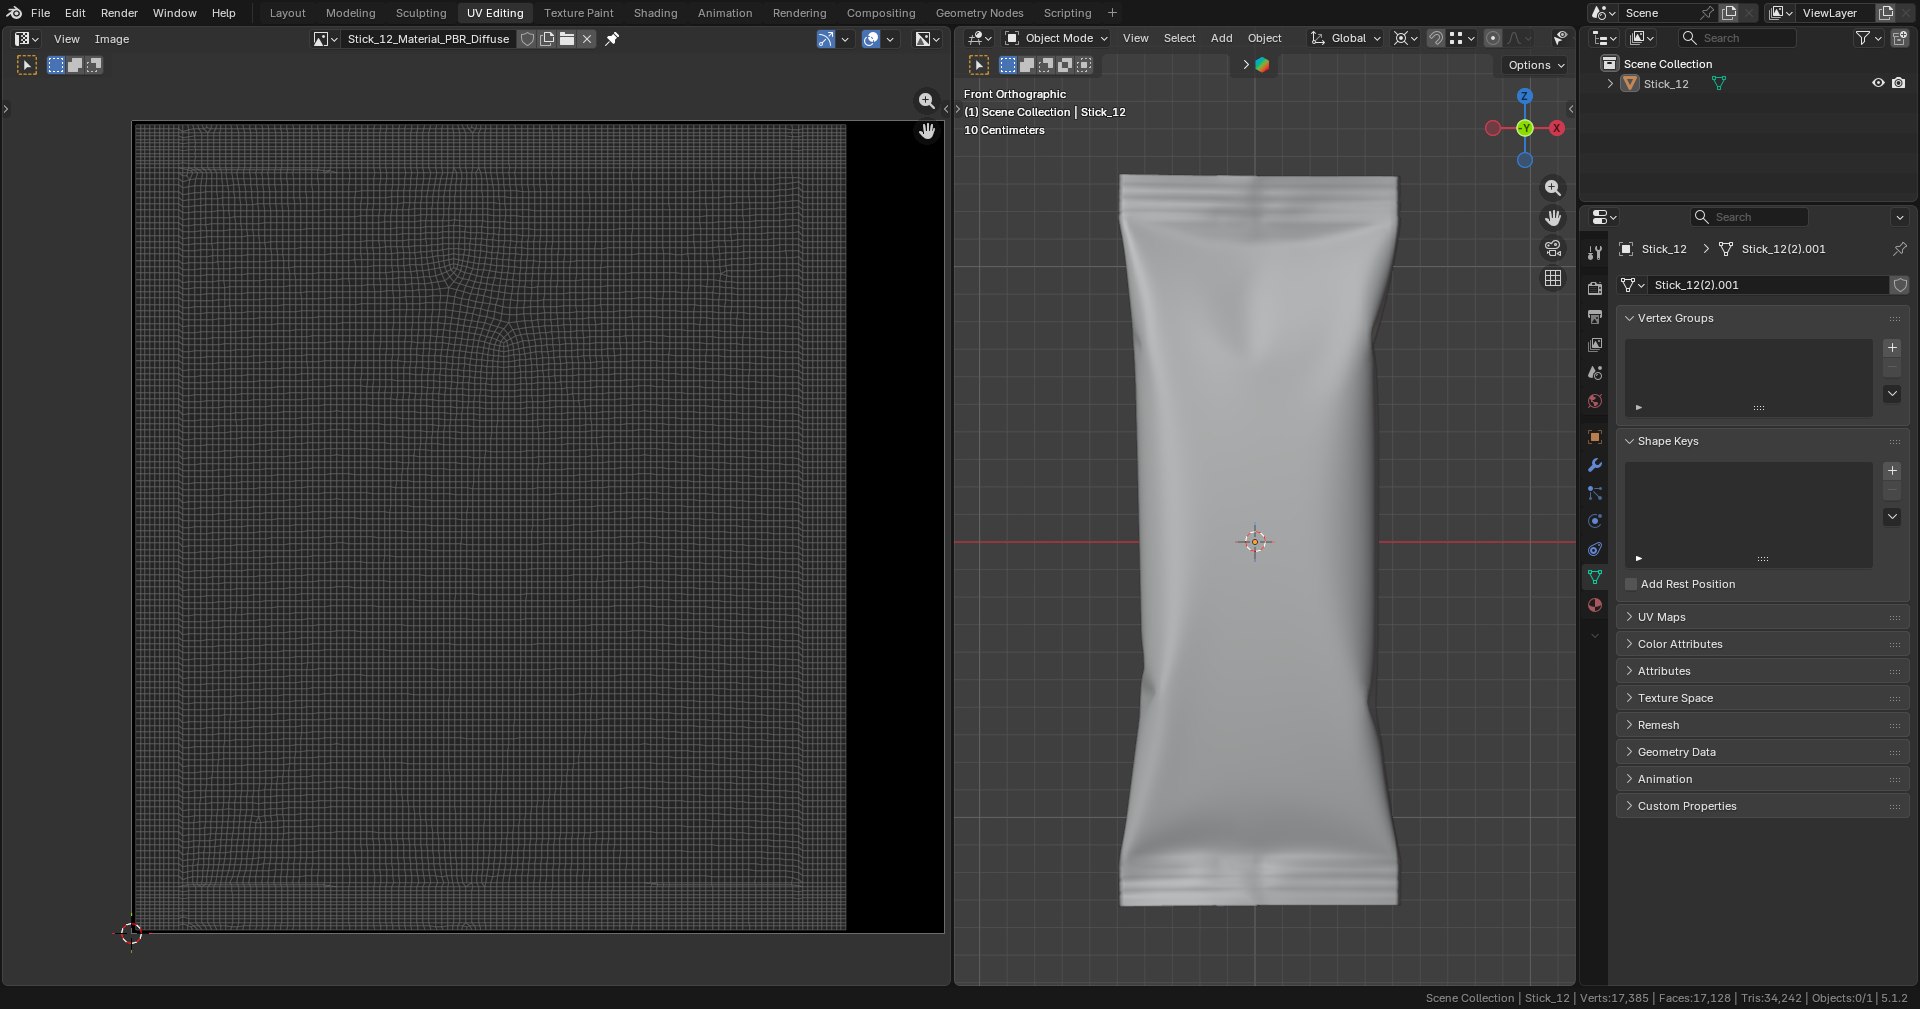Screen dimensions: 1920x1009
Task: Select box tool in 3D viewport
Action: click(979, 65)
